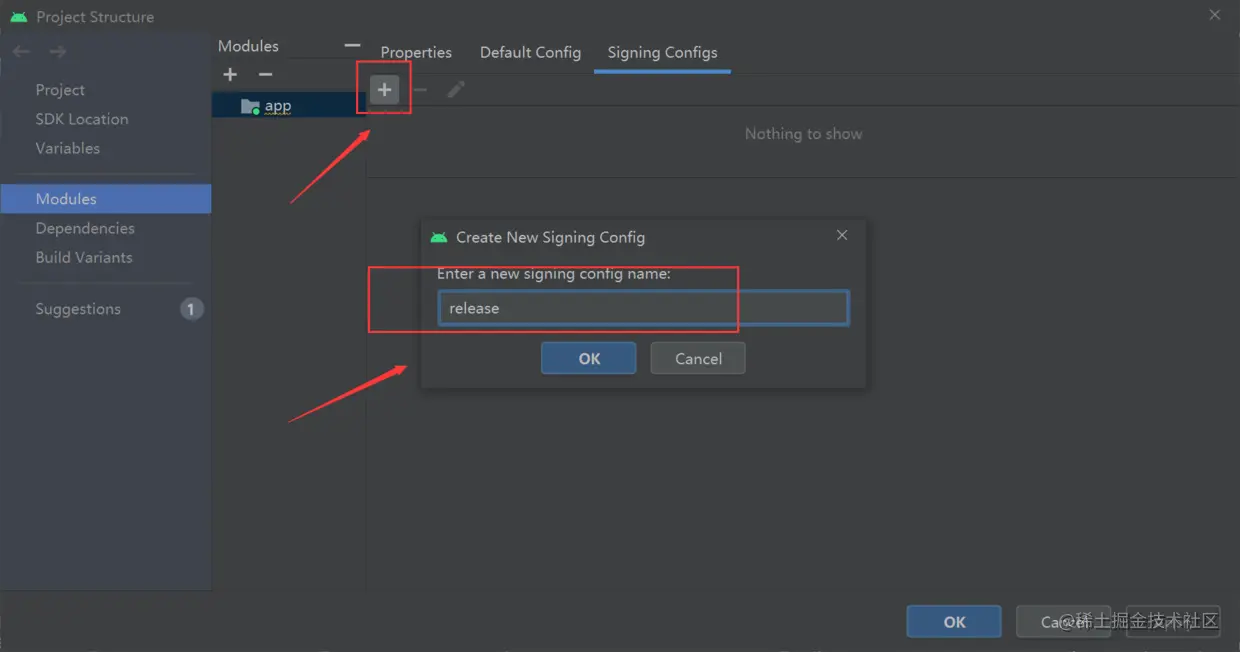
Task: Click the dialog title Android icon
Action: 438,237
